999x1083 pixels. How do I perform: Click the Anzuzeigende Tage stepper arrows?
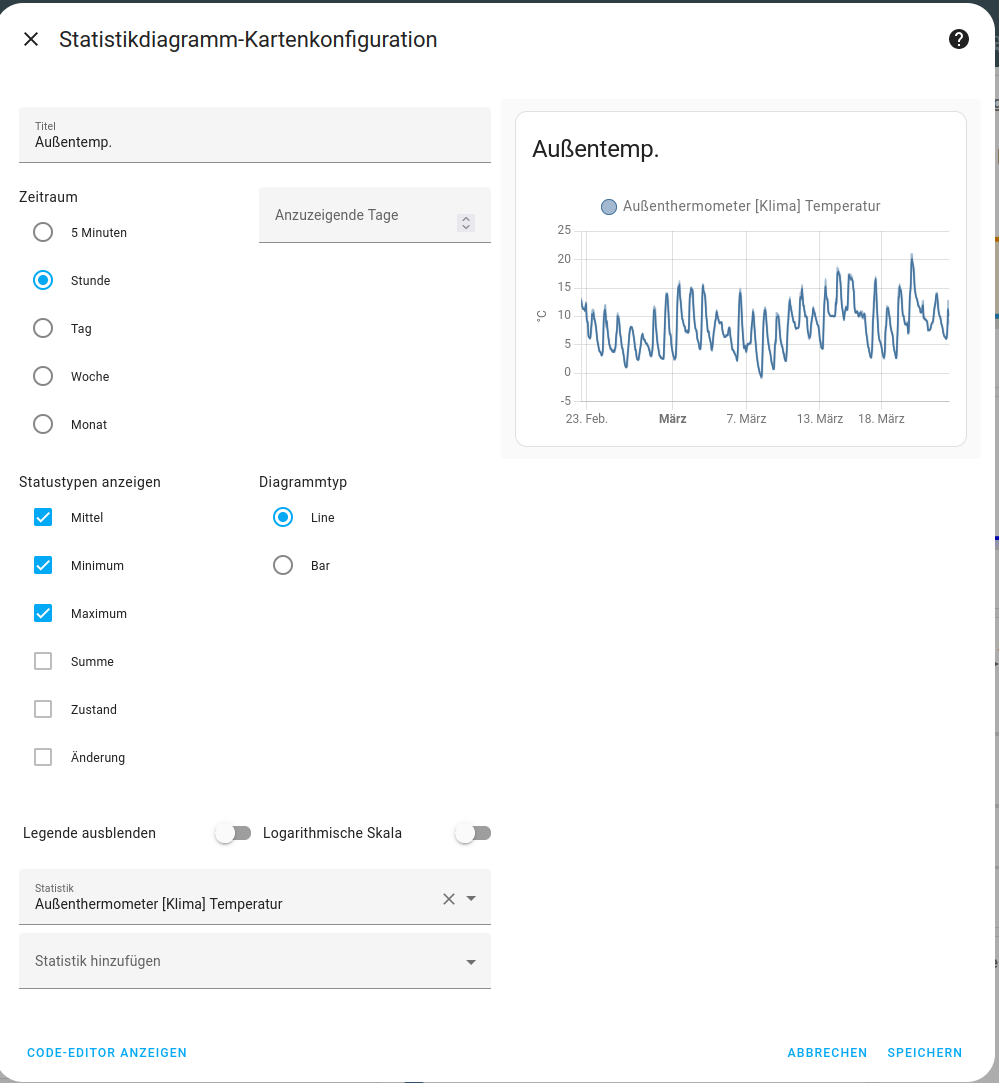coord(465,223)
